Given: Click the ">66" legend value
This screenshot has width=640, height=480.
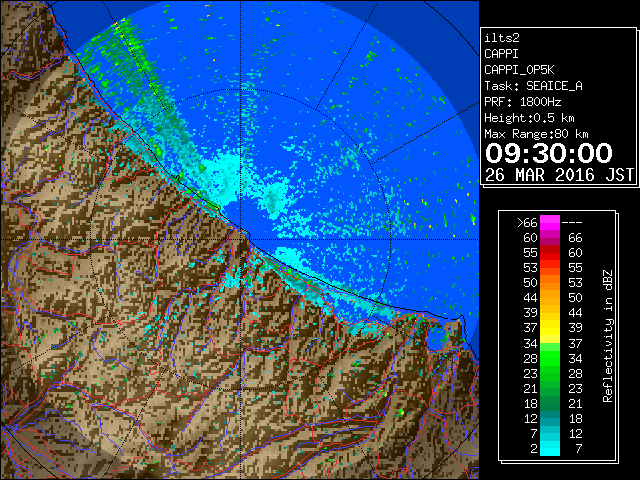Looking at the screenshot, I should pyautogui.click(x=527, y=223).
